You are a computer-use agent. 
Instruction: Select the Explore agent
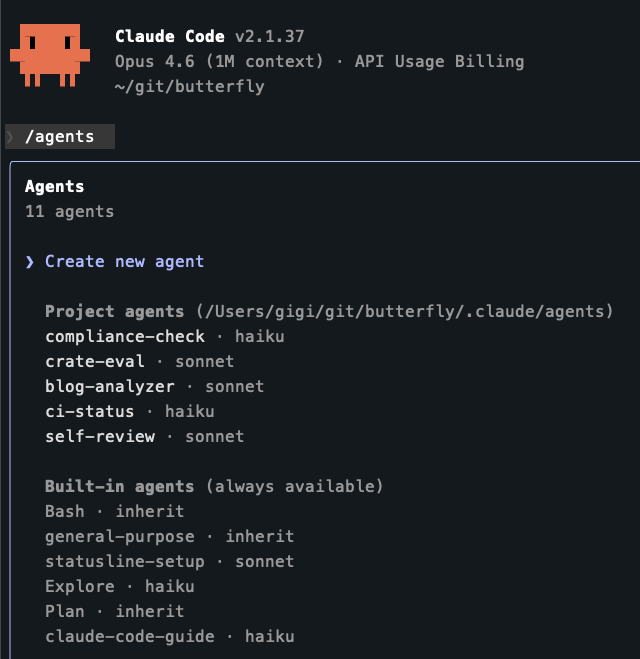pyautogui.click(x=80, y=587)
